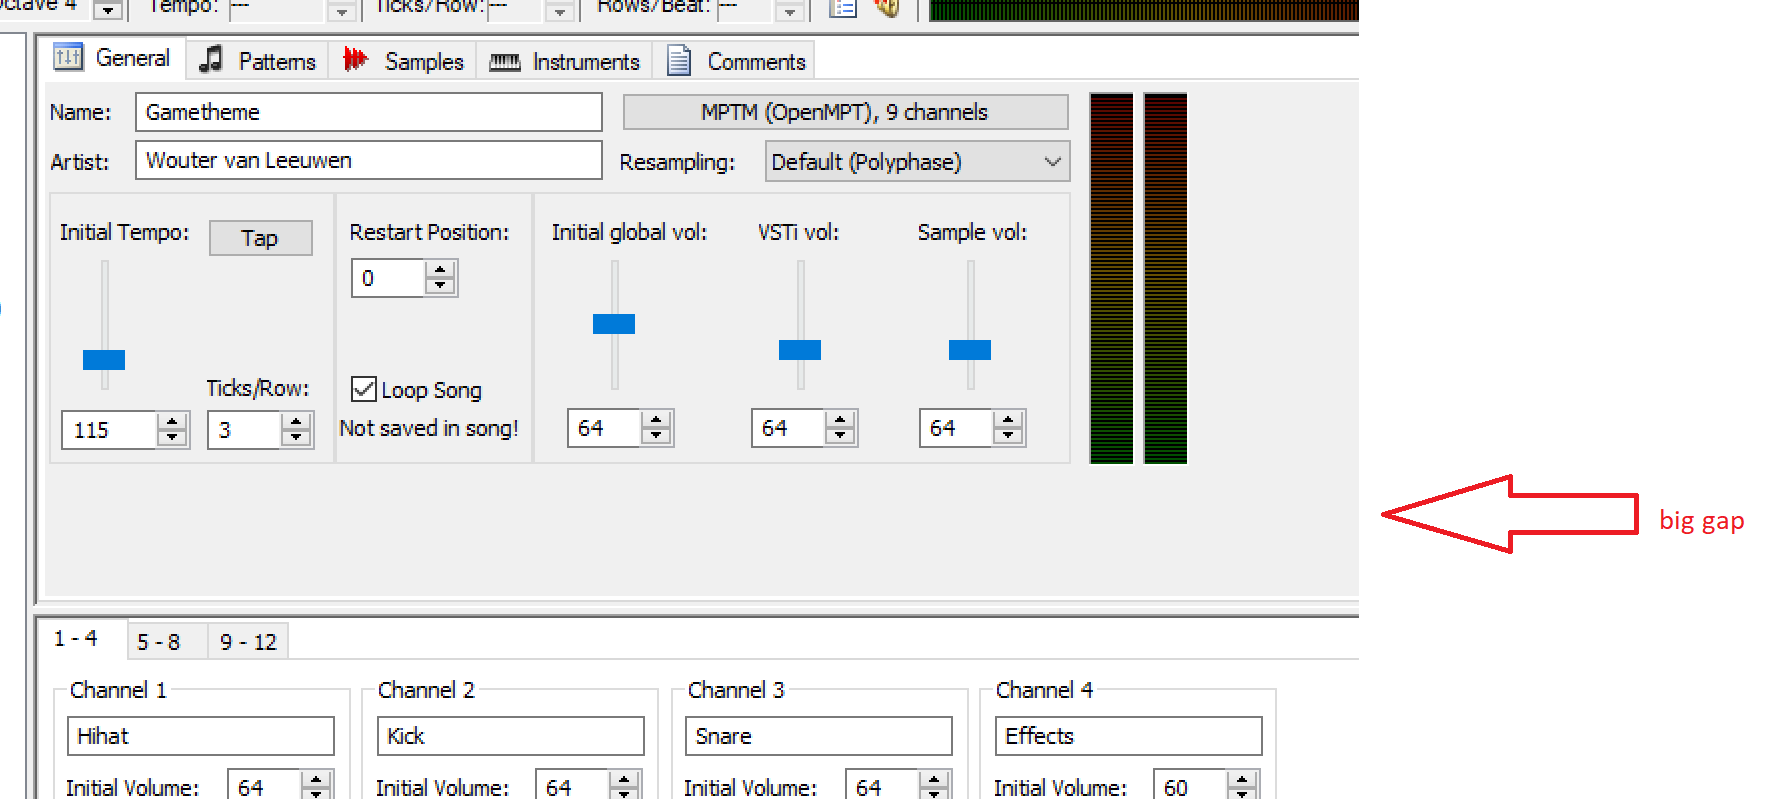This screenshot has height=799, width=1771.
Task: Click the Restart Position value field
Action: pos(389,278)
